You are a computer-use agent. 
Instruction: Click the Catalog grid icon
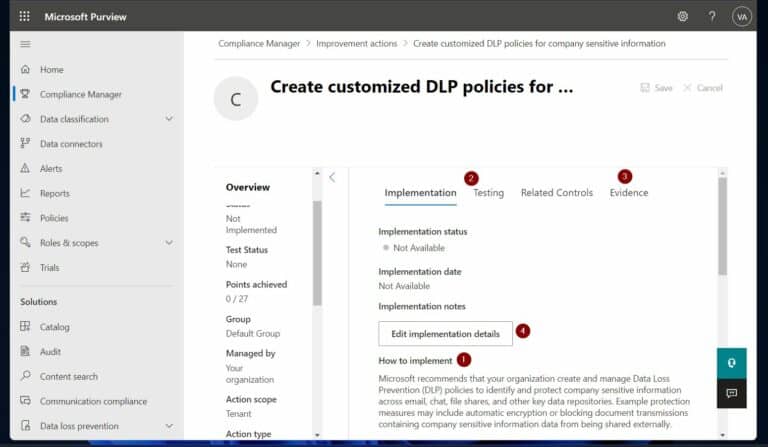pyautogui.click(x=25, y=327)
